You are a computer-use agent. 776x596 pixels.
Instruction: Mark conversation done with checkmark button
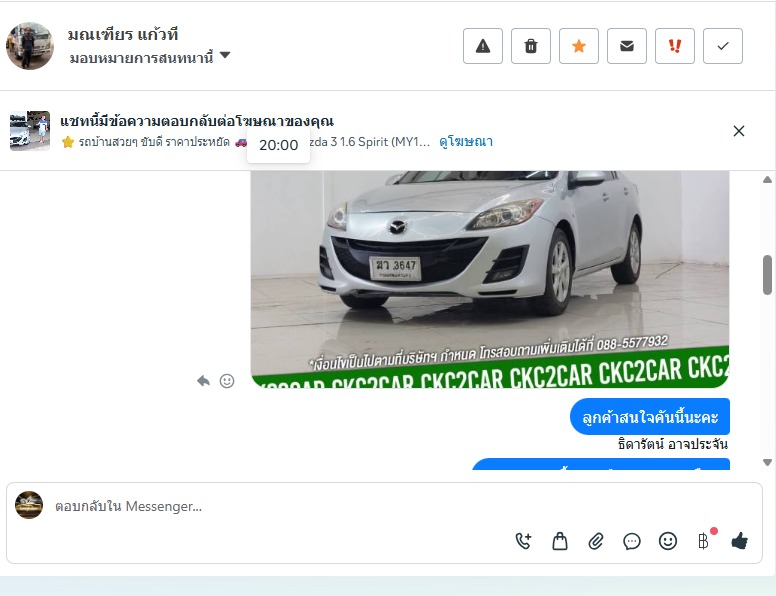(723, 46)
